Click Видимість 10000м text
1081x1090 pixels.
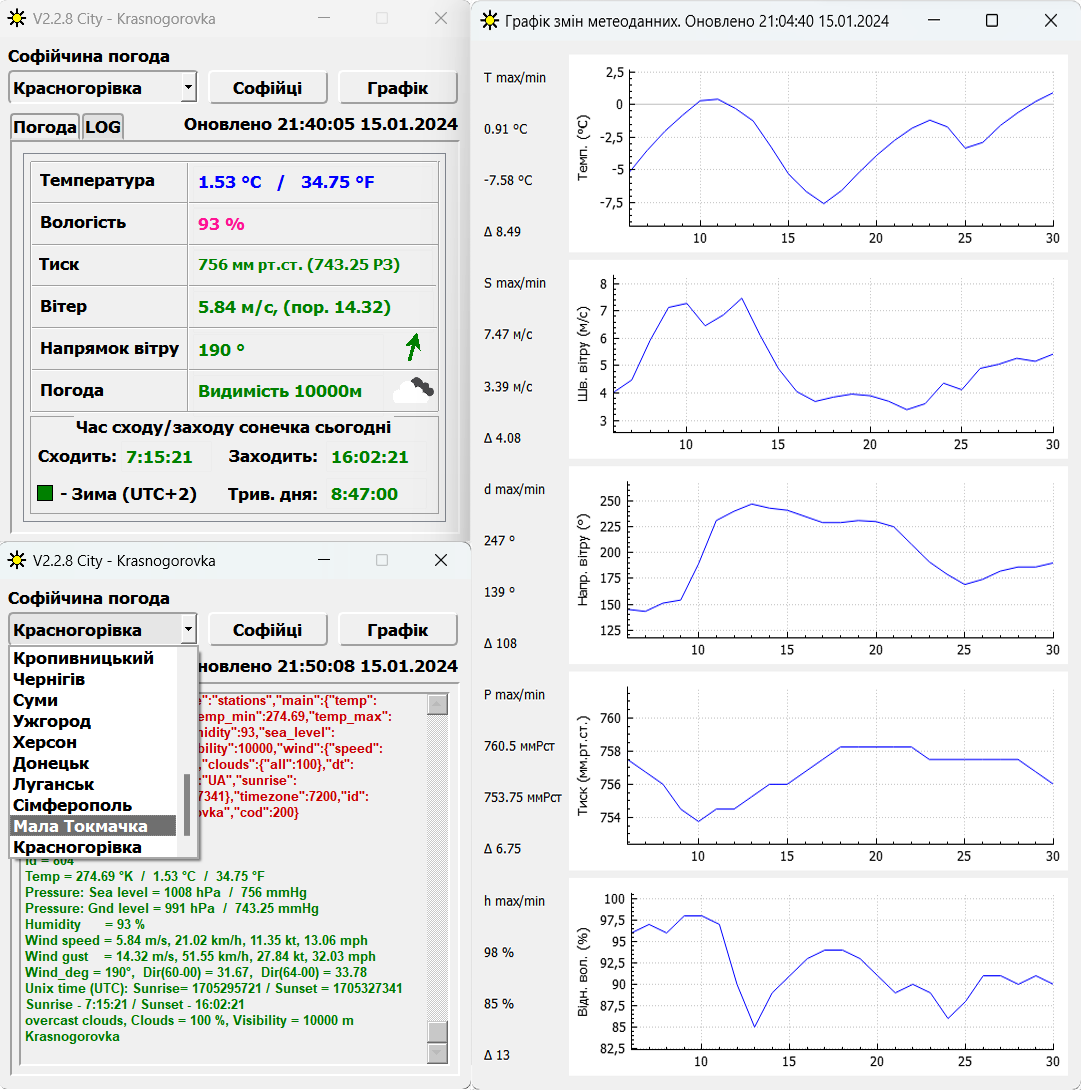[279, 391]
